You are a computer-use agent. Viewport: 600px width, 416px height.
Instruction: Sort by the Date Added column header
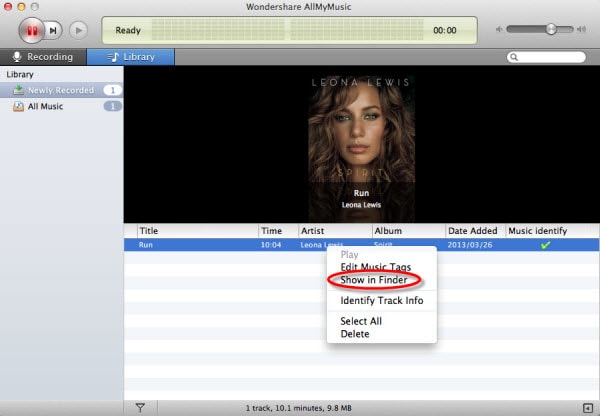(475, 231)
